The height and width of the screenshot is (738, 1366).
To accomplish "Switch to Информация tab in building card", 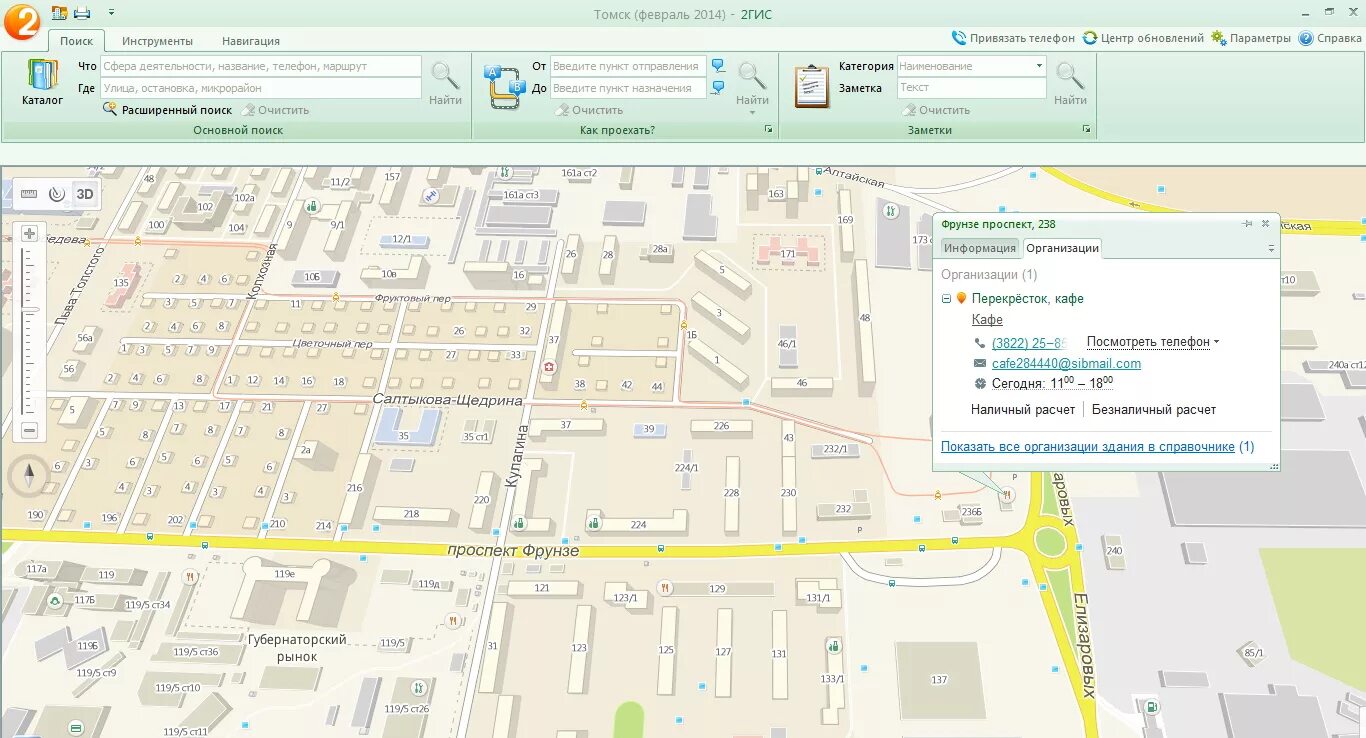I will [x=980, y=249].
